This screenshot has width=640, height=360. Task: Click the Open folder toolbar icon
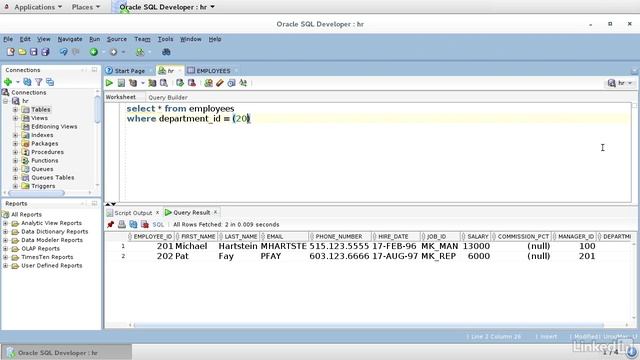22,52
